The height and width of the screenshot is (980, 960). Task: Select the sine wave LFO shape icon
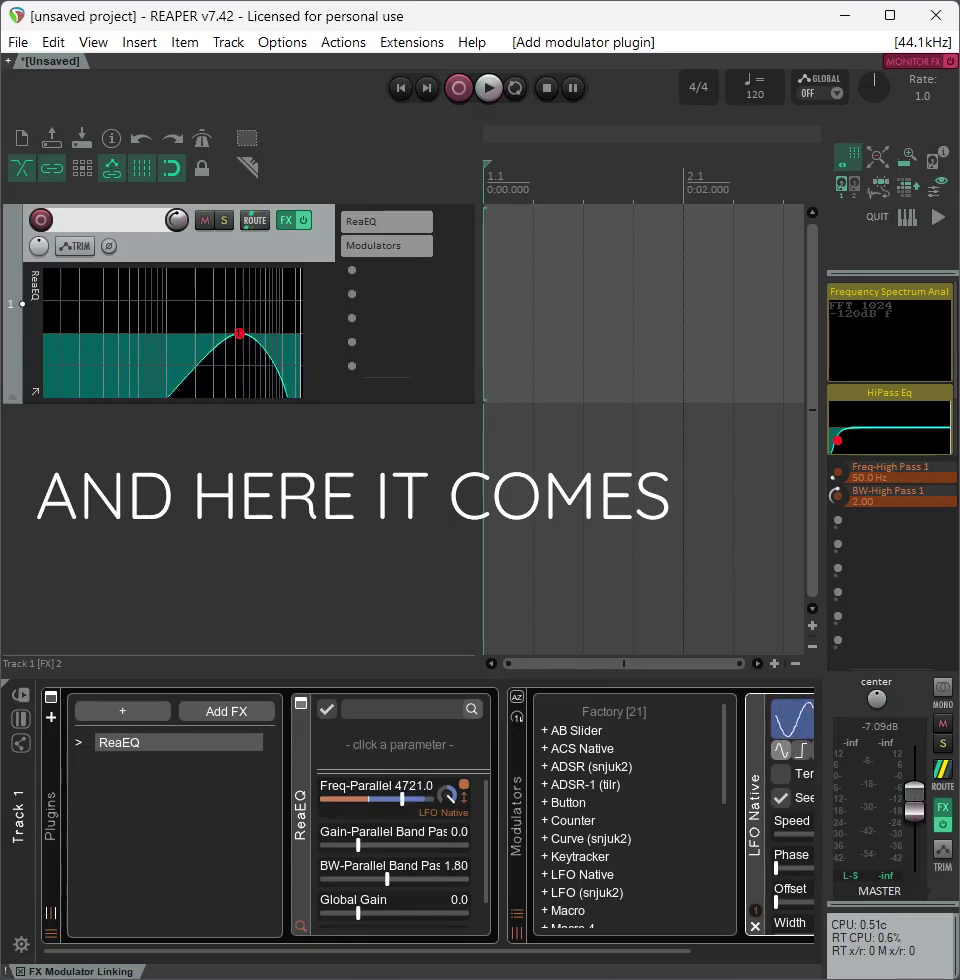click(x=781, y=750)
